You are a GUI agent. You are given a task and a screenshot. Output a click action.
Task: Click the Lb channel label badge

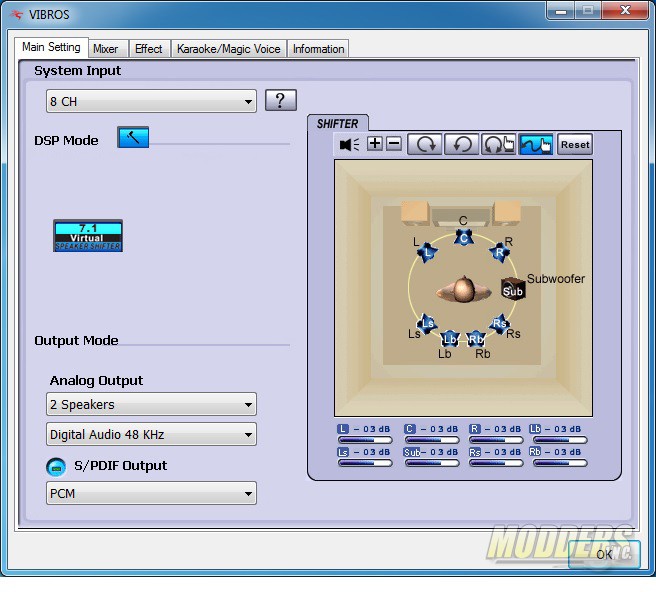pos(535,429)
